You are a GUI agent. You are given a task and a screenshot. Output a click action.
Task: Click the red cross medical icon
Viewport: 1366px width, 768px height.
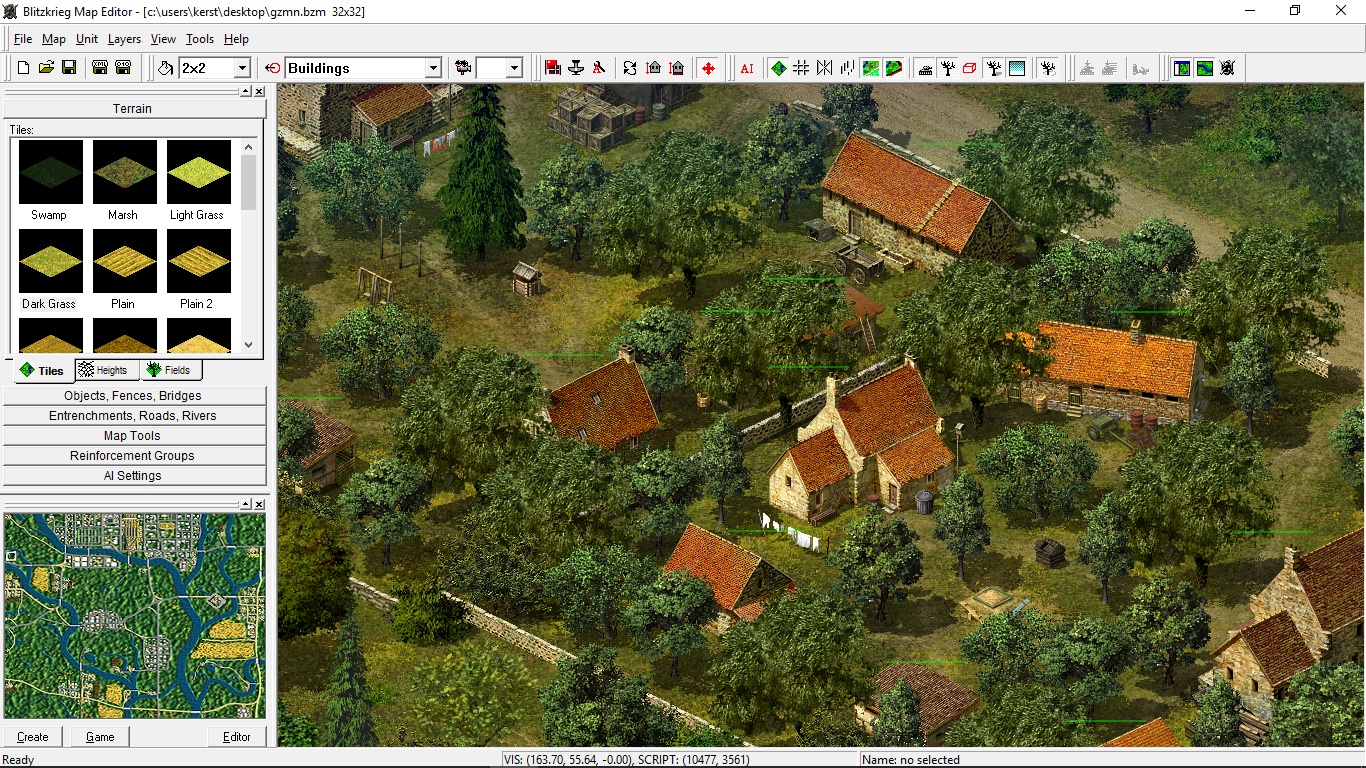click(708, 68)
